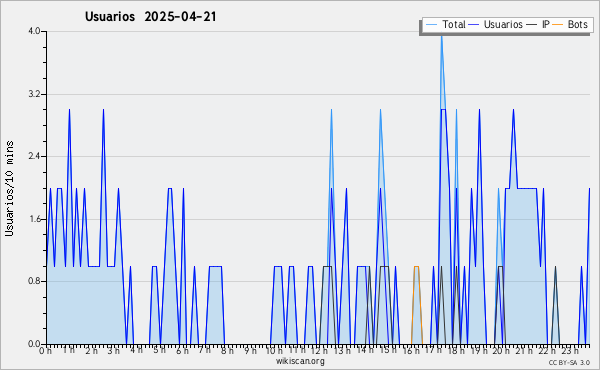Click the '20 h' x-axis label
Screen dimensions: 600x370
click(x=501, y=350)
